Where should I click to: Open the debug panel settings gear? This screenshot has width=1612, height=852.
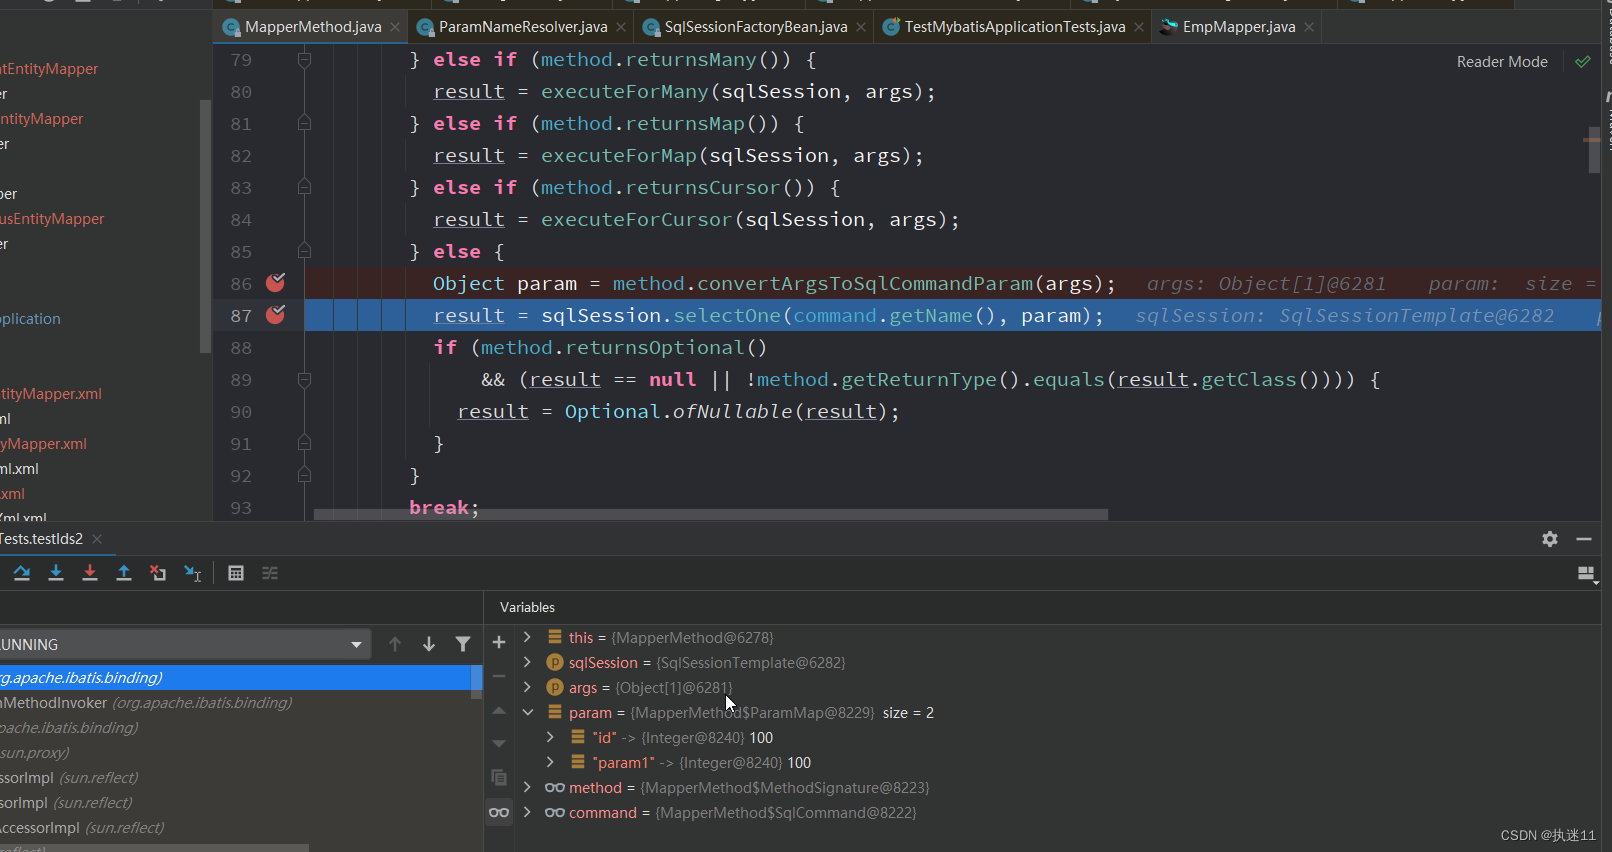[x=1550, y=539]
